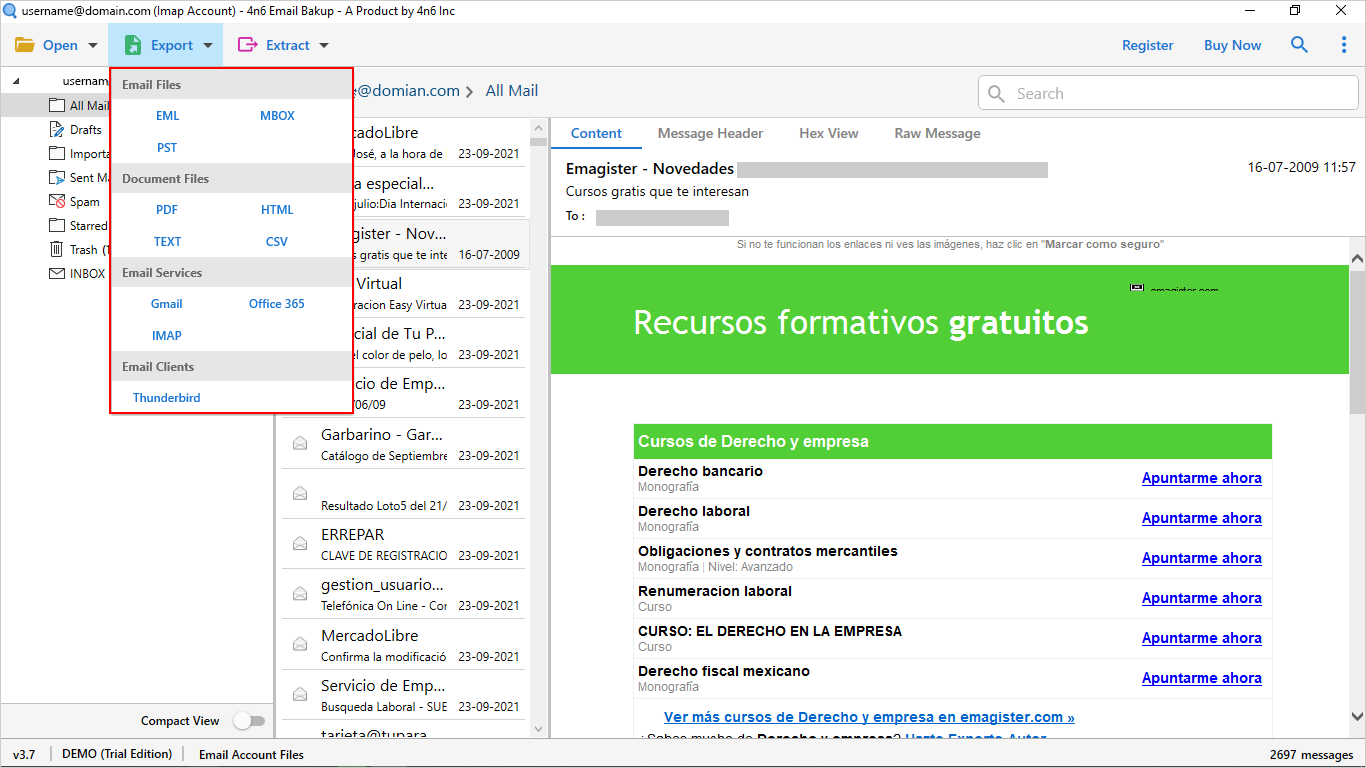This screenshot has height=768, width=1366.
Task: Click the All Mail breadcrumb link
Action: tap(512, 90)
